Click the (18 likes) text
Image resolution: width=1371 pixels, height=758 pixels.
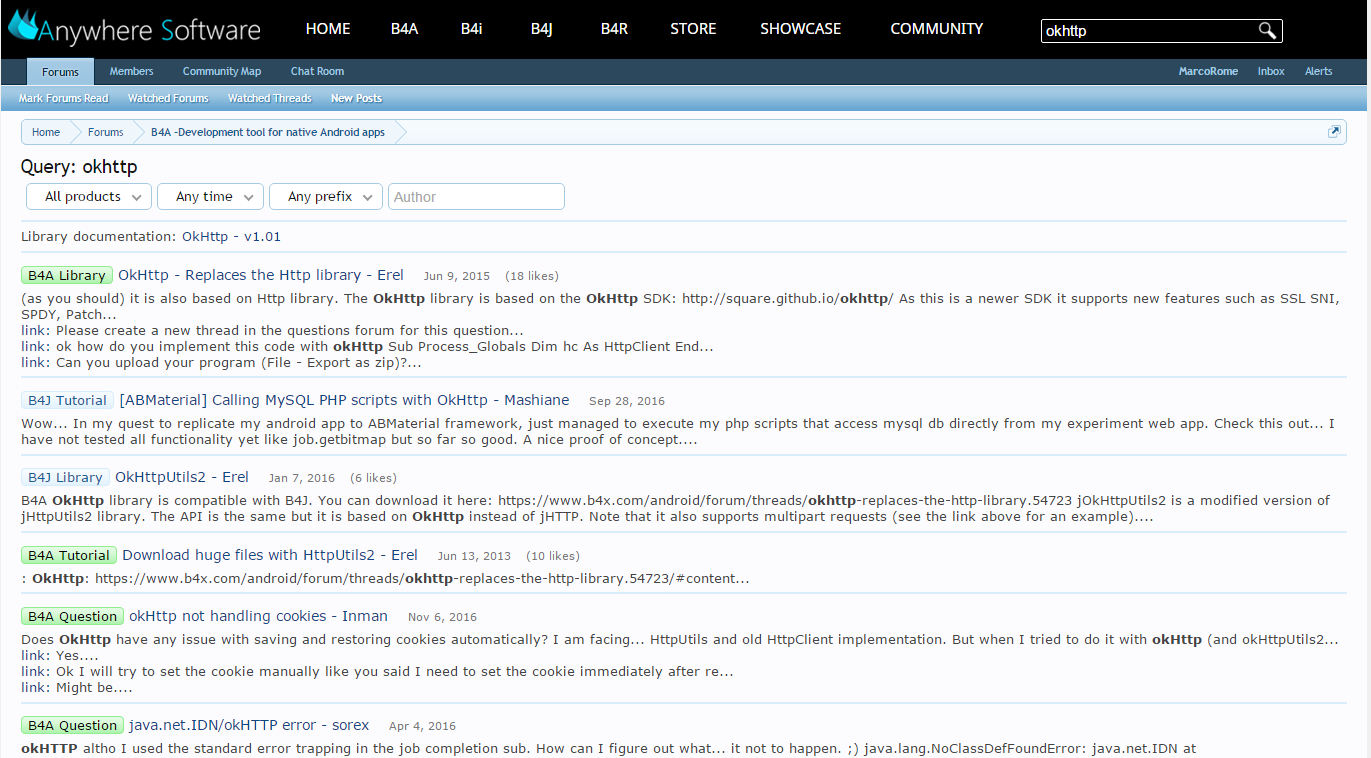532,276
